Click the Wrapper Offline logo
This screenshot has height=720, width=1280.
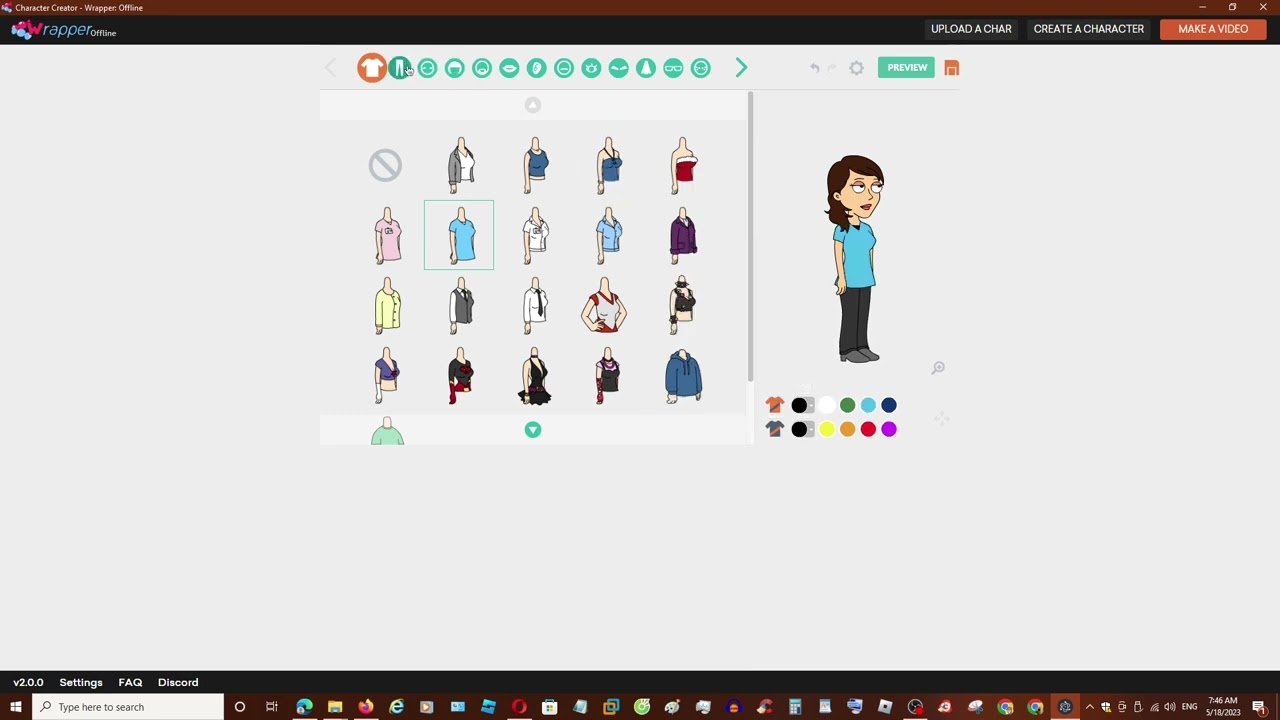point(64,30)
